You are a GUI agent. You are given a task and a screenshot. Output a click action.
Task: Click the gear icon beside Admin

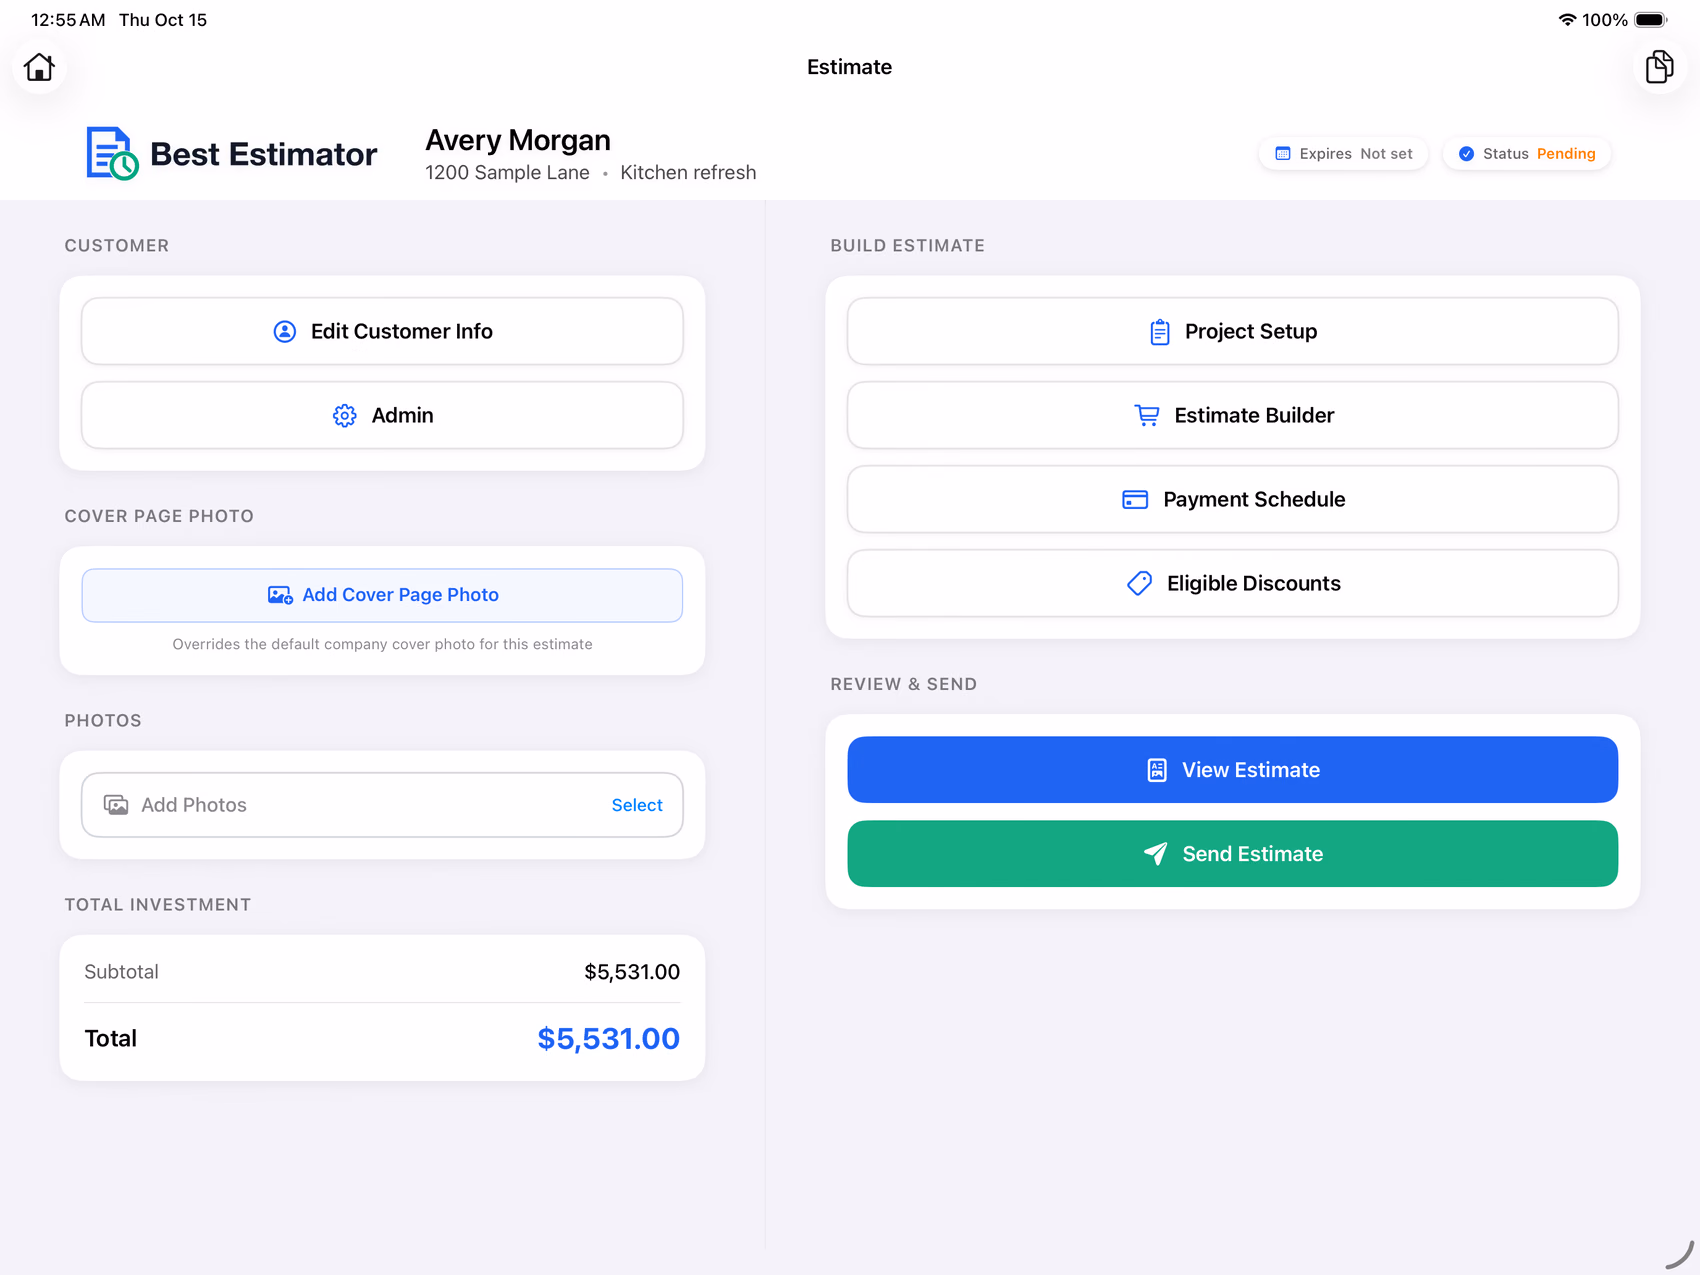click(345, 416)
